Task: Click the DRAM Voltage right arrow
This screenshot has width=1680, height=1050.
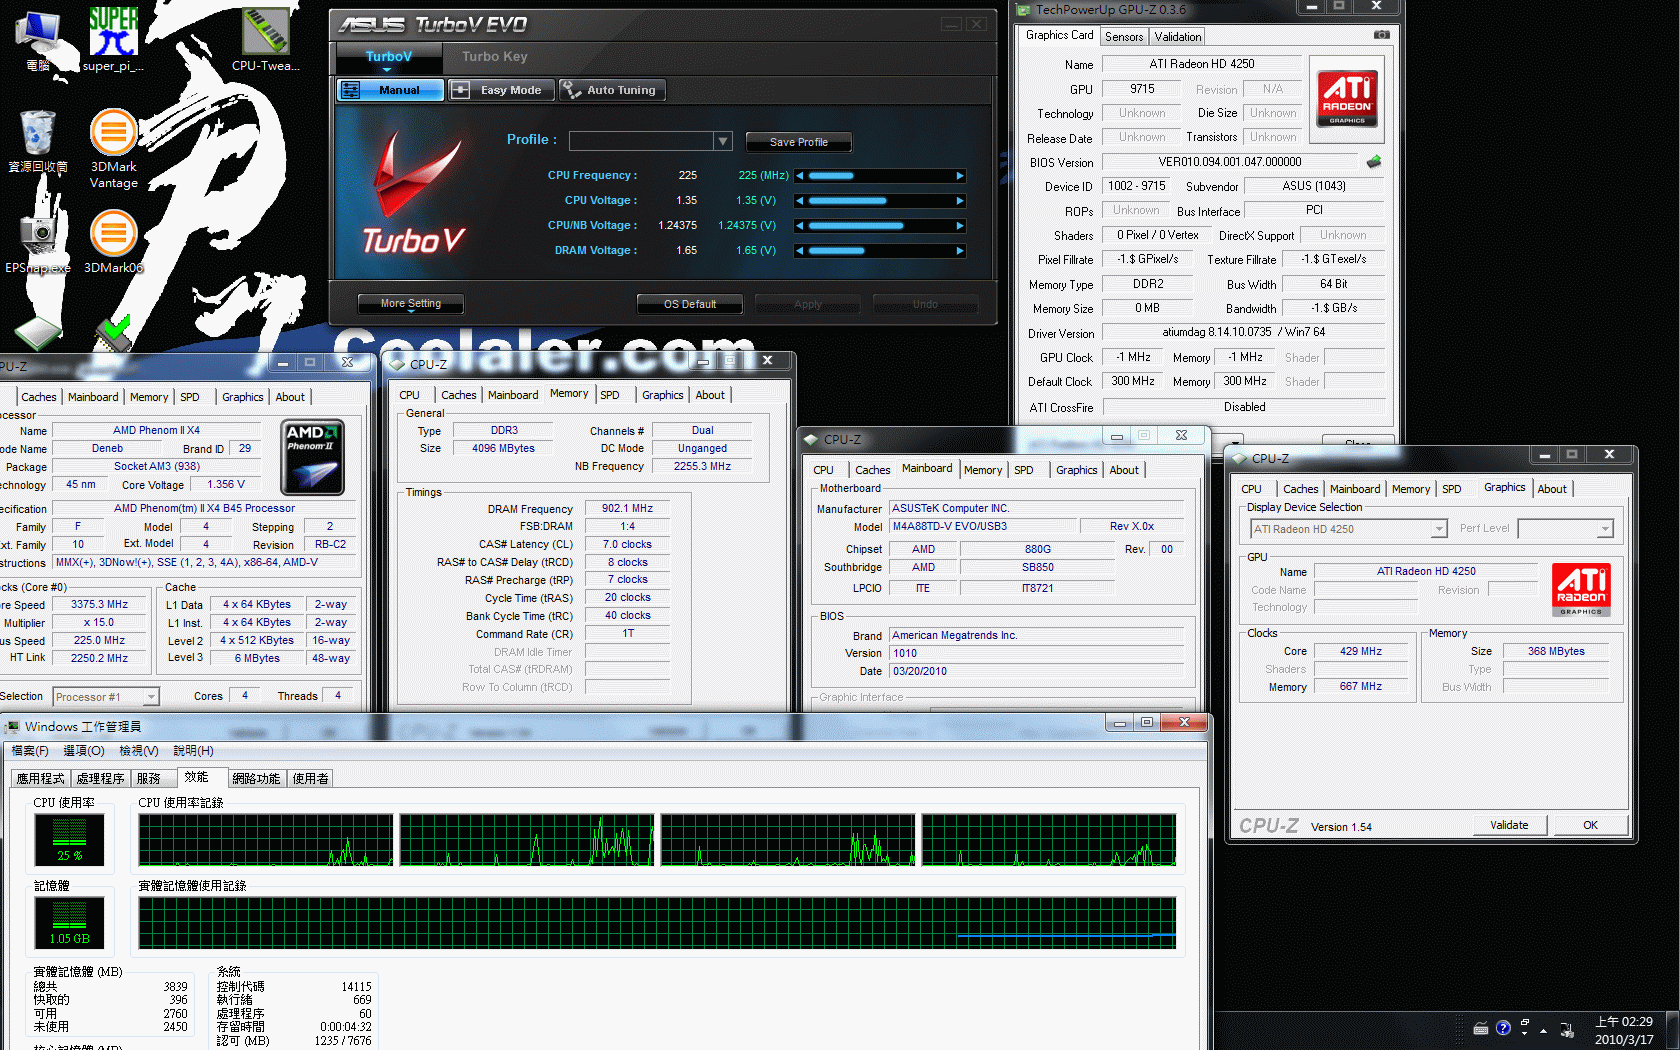Action: [x=960, y=251]
